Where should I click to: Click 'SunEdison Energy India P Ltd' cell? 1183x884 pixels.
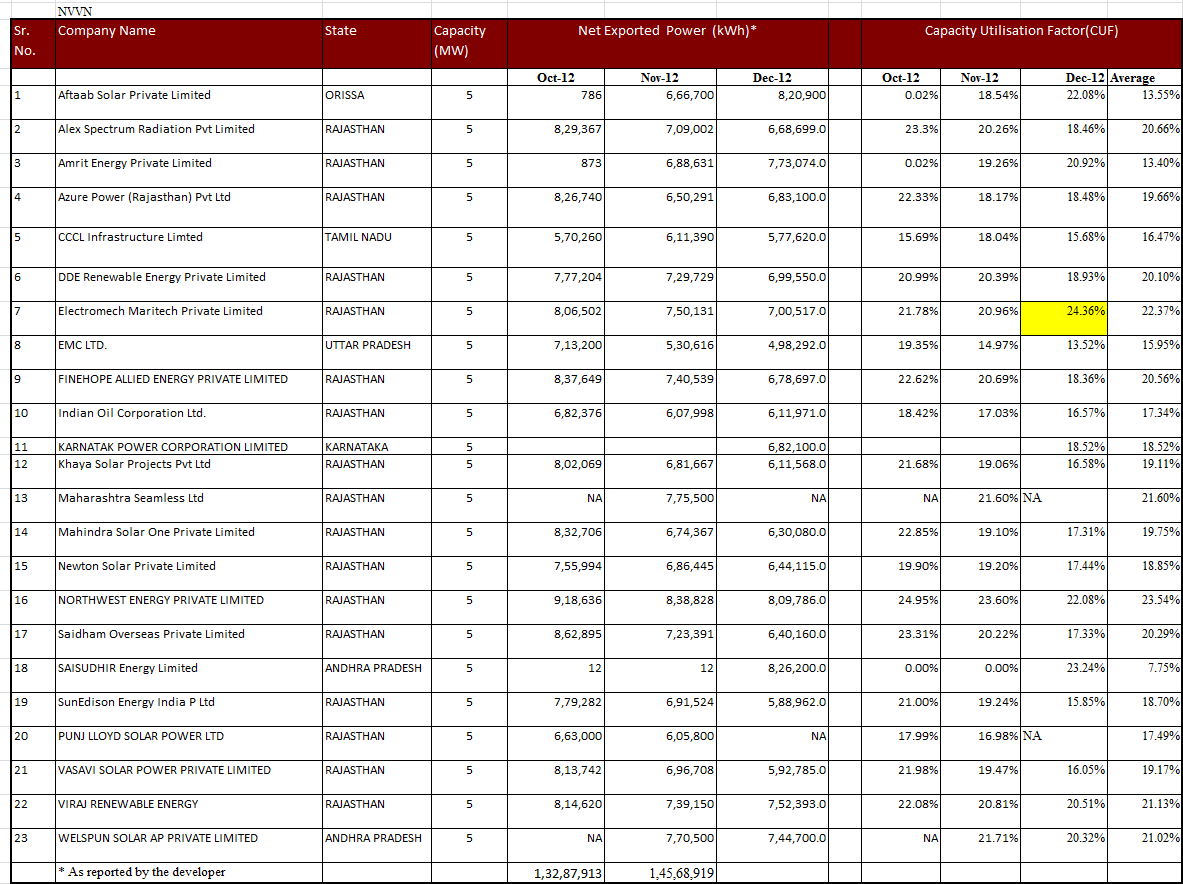pos(189,708)
